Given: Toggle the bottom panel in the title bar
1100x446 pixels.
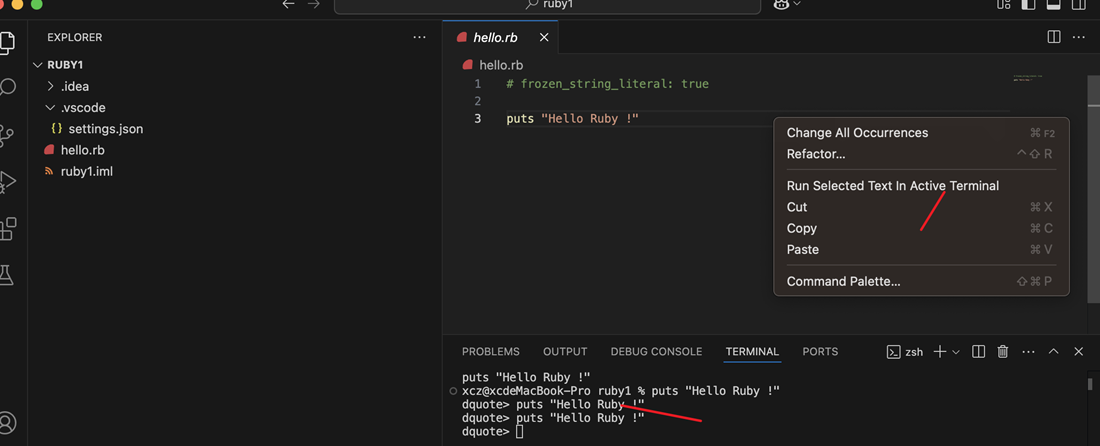Looking at the screenshot, I should (x=1052, y=5).
